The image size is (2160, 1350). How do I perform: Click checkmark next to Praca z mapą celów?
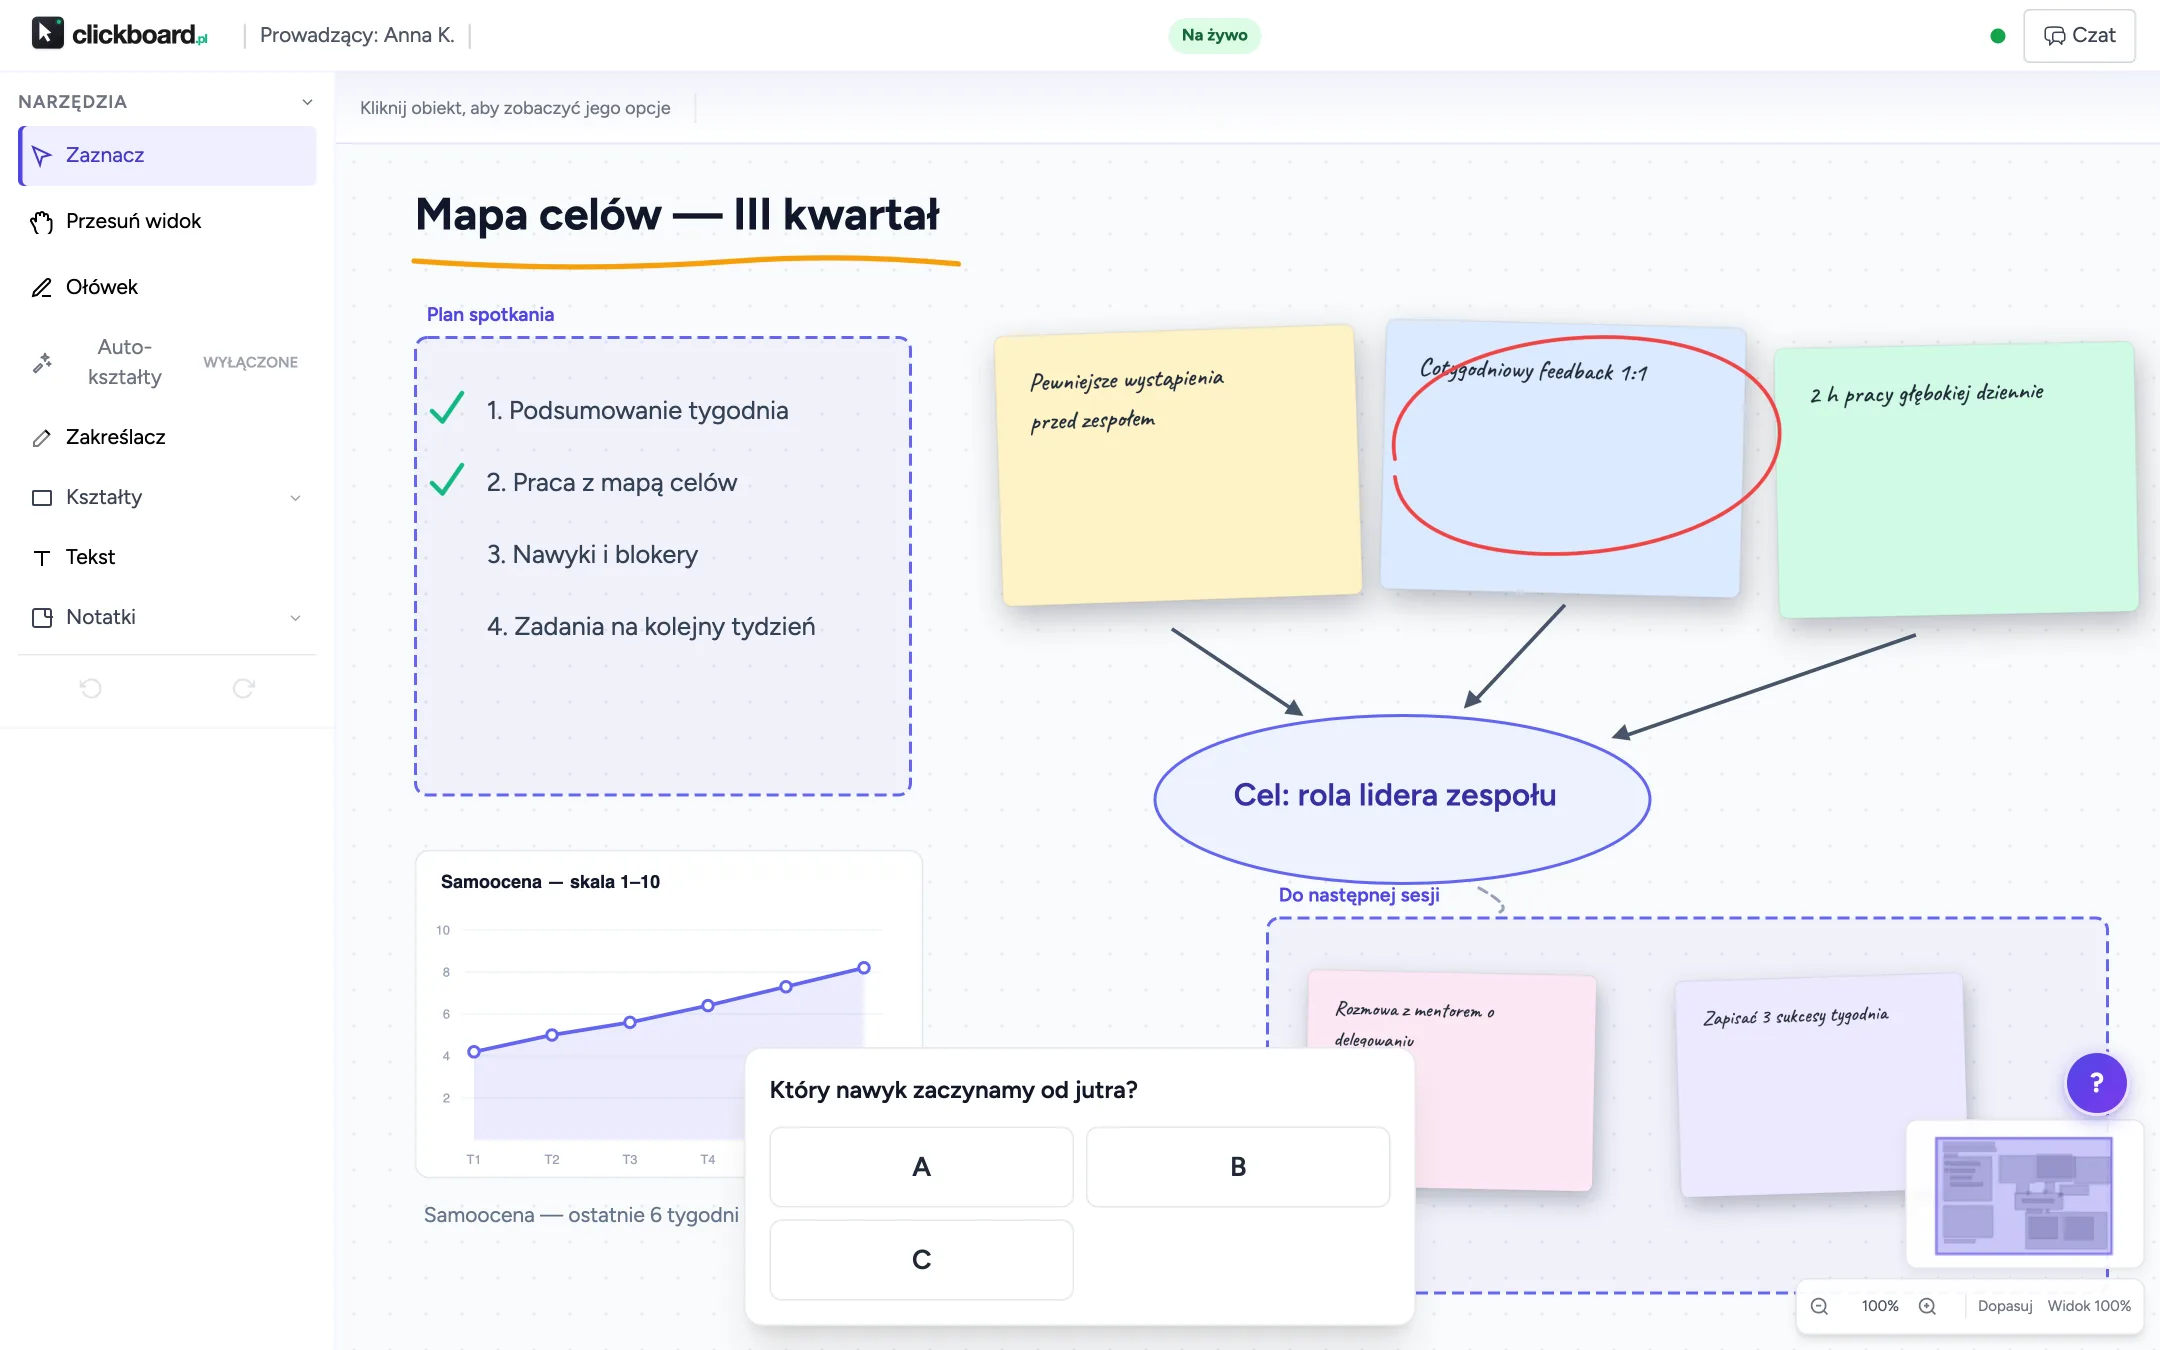click(x=447, y=480)
